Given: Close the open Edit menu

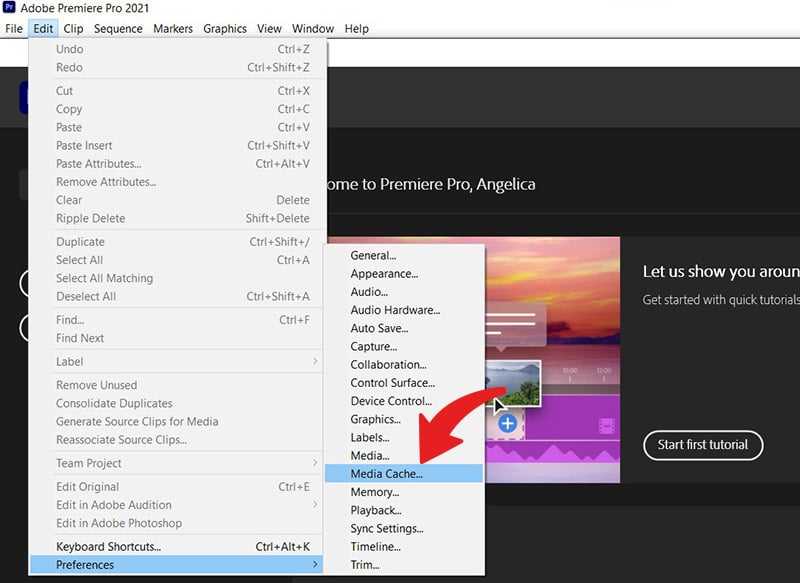Looking at the screenshot, I should (43, 29).
